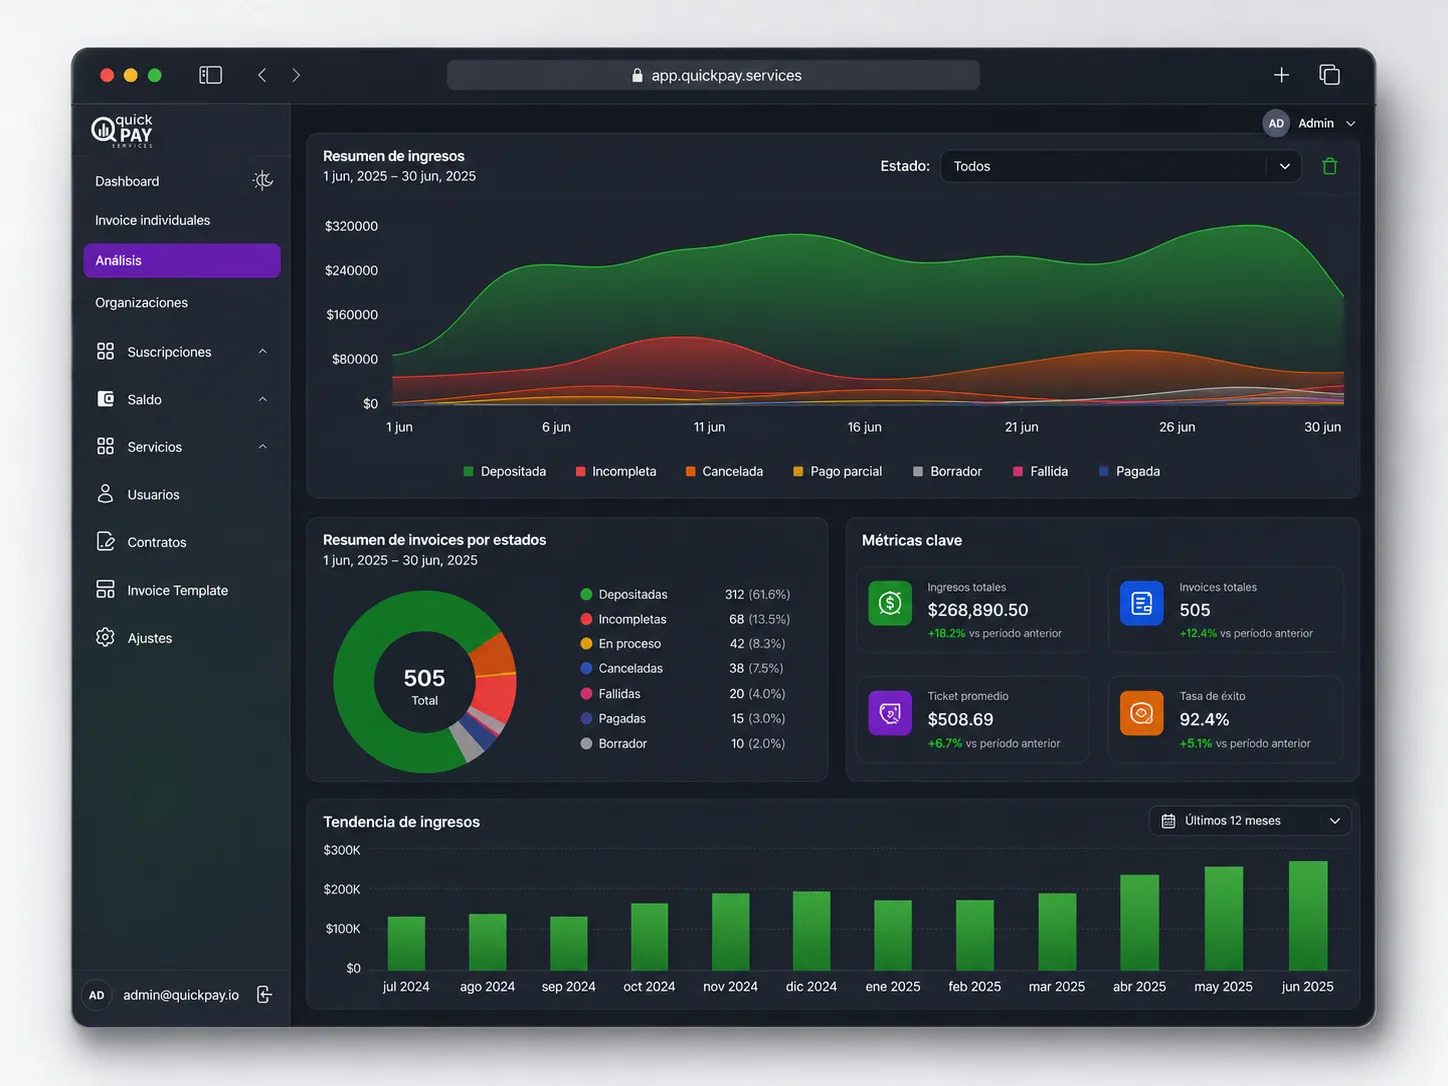Toggle Depositada series in chart legend
Viewport: 1448px width, 1086px height.
505,471
